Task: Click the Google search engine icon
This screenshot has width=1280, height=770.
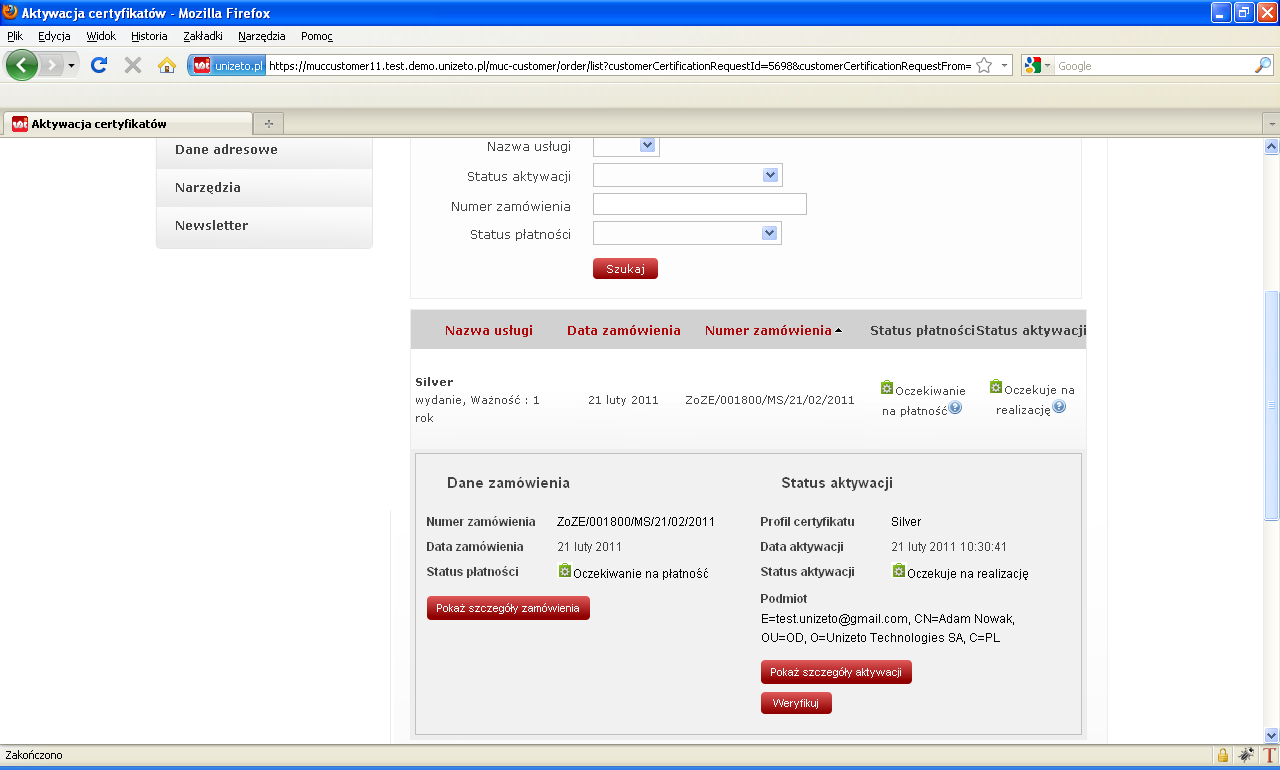Action: [x=1033, y=66]
